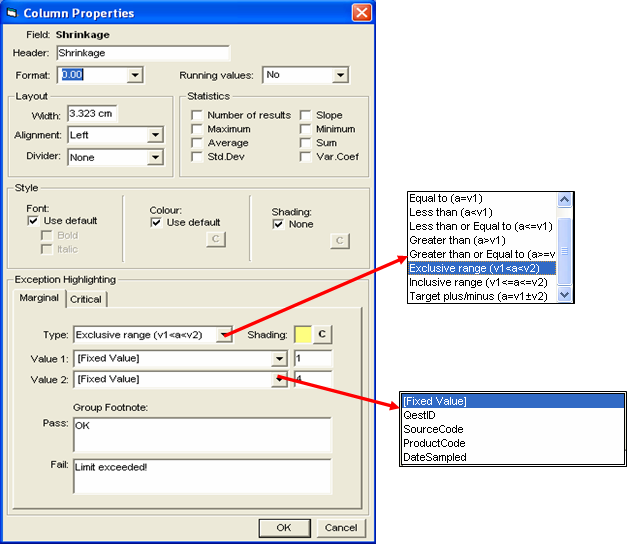The width and height of the screenshot is (627, 544).
Task: Open the Format dropdown
Action: click(x=135, y=75)
